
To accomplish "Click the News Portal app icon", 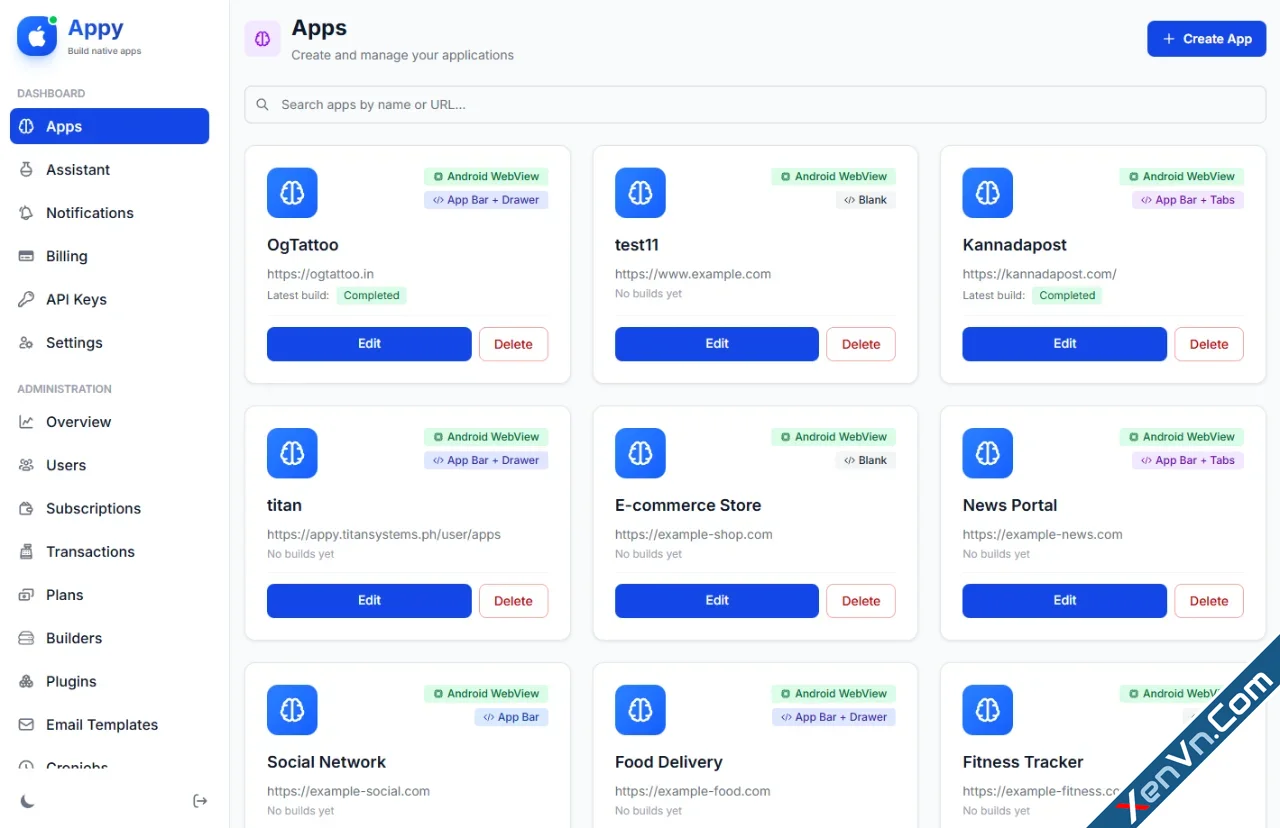I will pyautogui.click(x=987, y=453).
